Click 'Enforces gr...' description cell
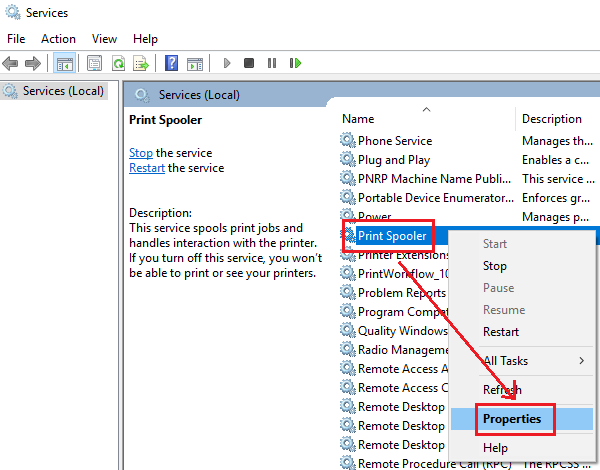This screenshot has height=470, width=600. click(x=556, y=198)
